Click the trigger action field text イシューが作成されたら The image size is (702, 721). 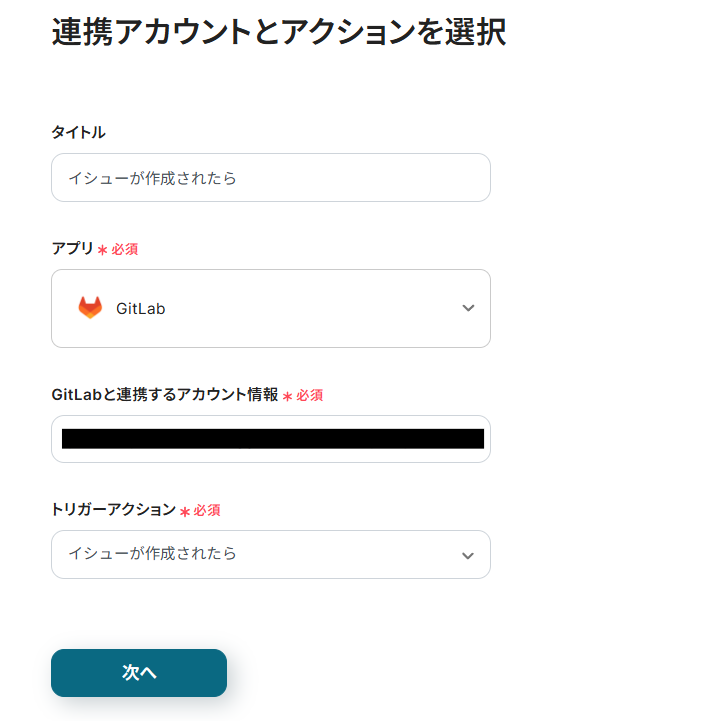coord(152,553)
